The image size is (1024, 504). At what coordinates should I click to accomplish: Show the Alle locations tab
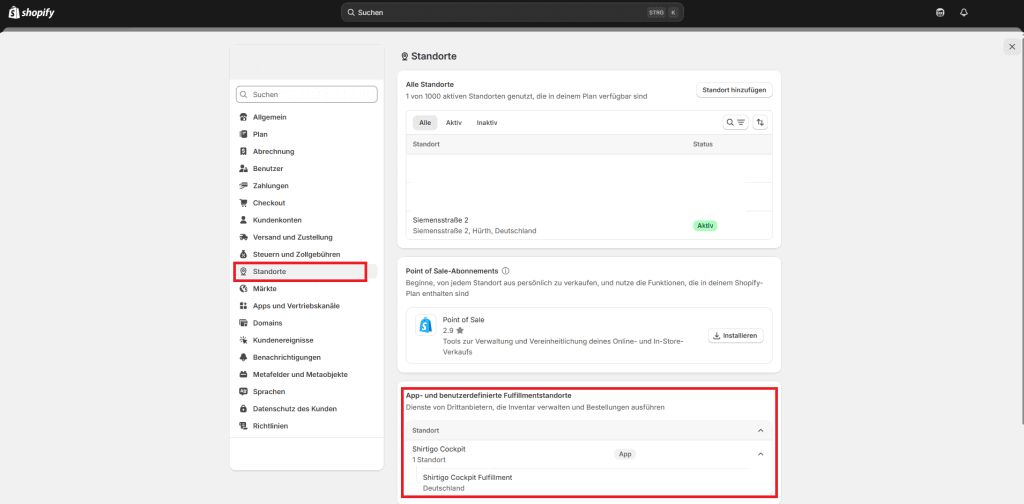(x=424, y=122)
